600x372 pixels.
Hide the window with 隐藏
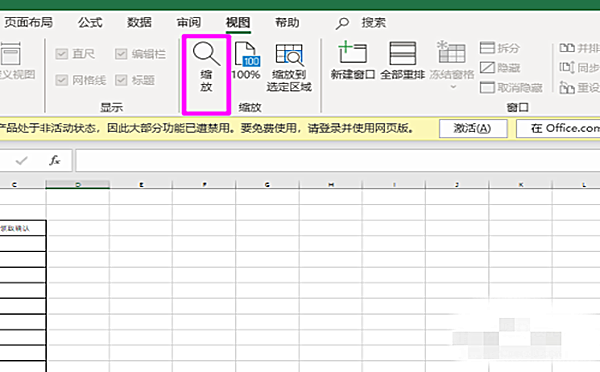tap(500, 68)
